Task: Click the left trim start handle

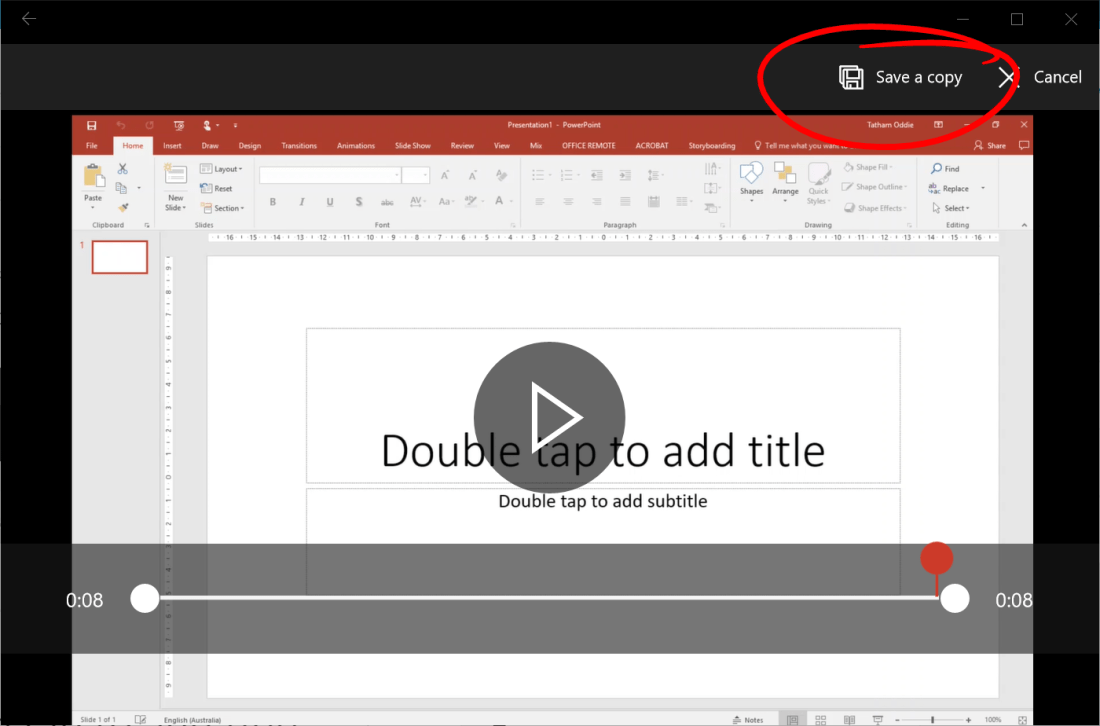Action: [145, 599]
